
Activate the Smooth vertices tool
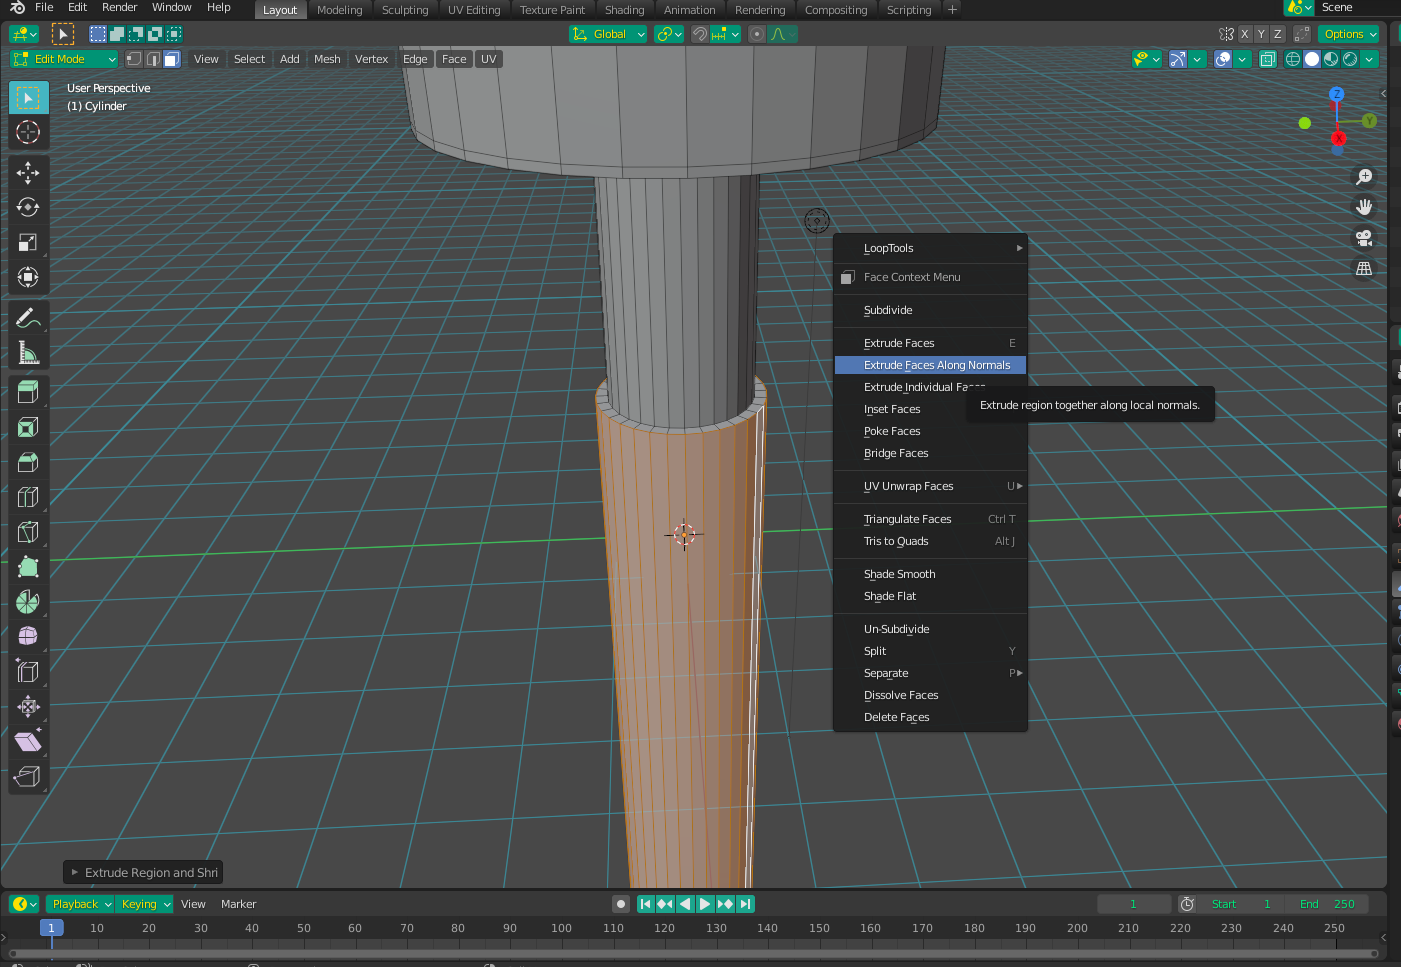(28, 637)
